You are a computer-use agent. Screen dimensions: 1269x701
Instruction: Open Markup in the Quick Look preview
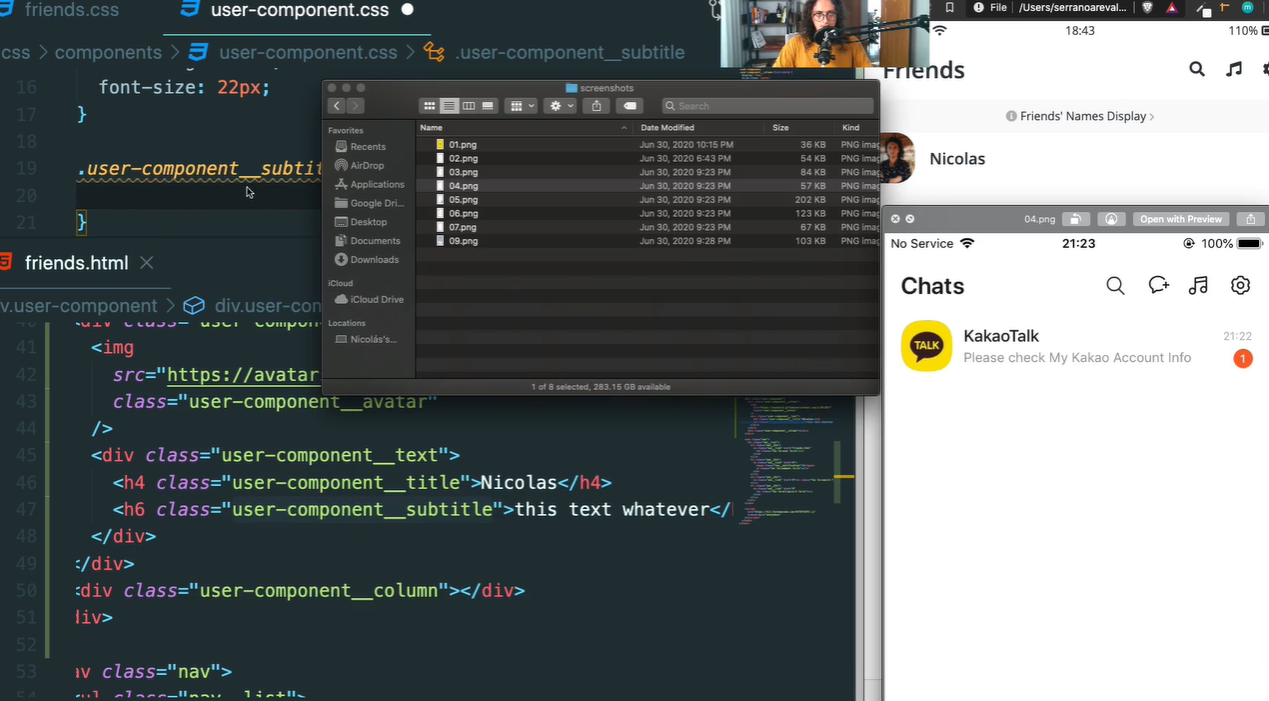coord(1110,219)
